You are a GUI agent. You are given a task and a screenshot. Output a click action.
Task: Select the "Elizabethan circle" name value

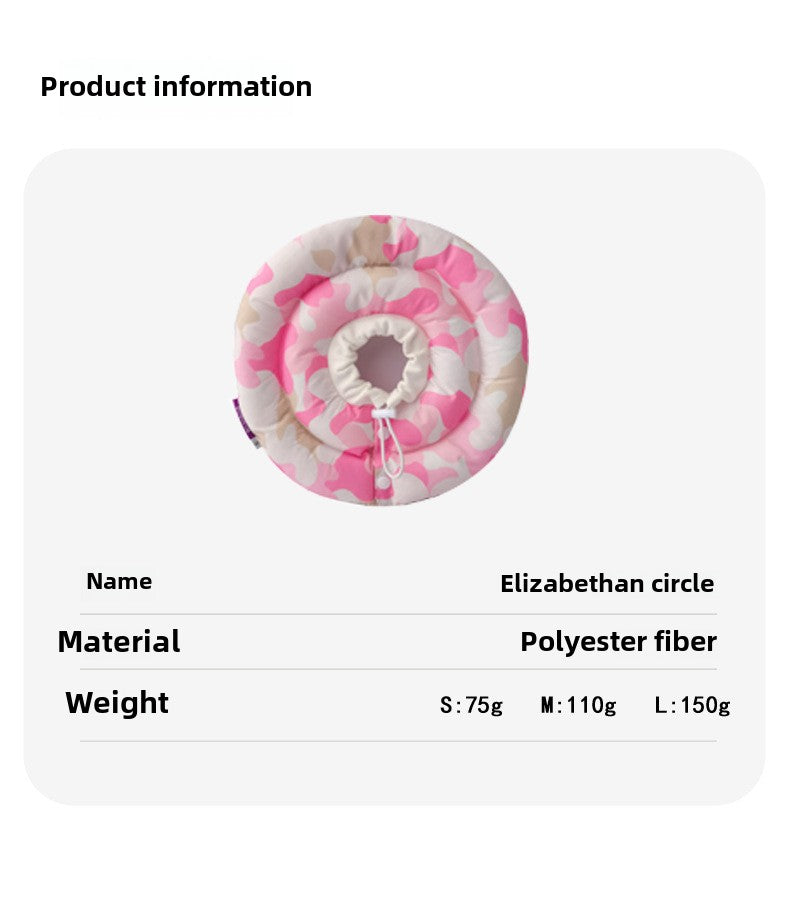tap(607, 584)
